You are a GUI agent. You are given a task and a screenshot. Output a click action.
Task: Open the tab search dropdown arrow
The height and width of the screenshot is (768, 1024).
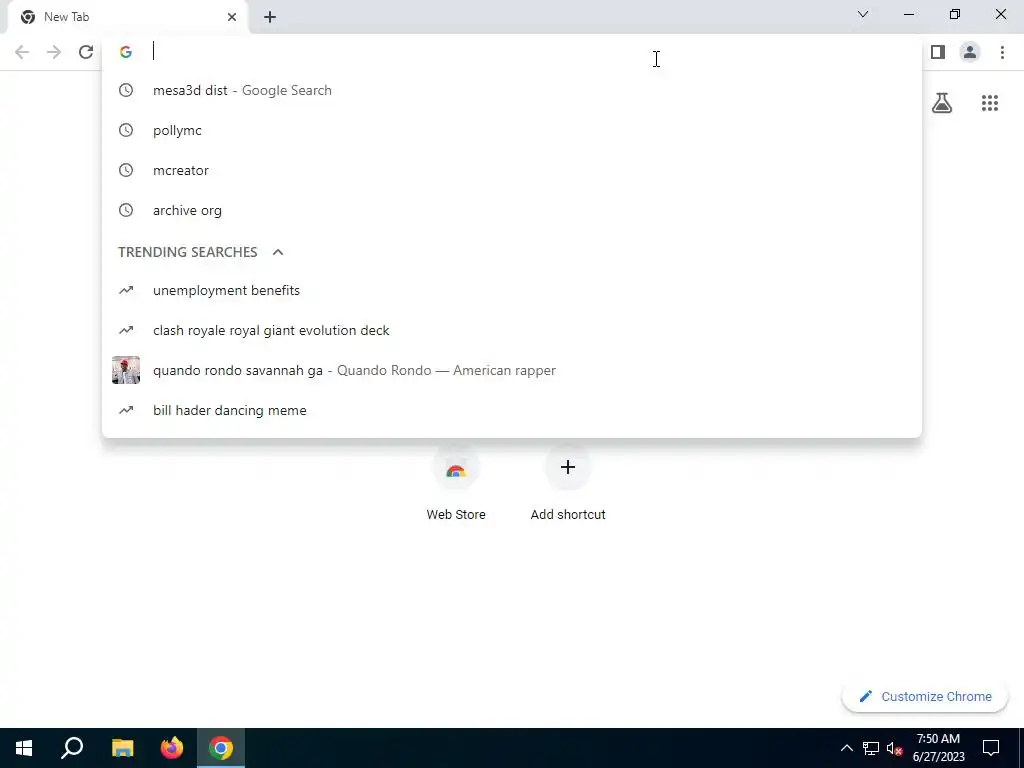863,14
